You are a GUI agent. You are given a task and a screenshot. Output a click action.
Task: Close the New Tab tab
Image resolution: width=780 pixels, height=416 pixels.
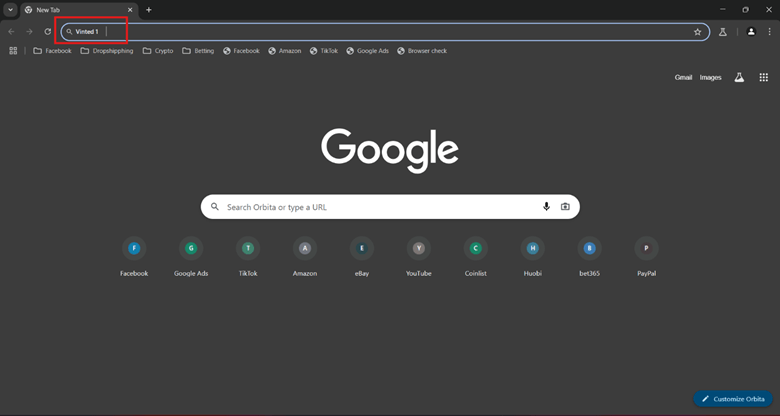pyautogui.click(x=130, y=10)
